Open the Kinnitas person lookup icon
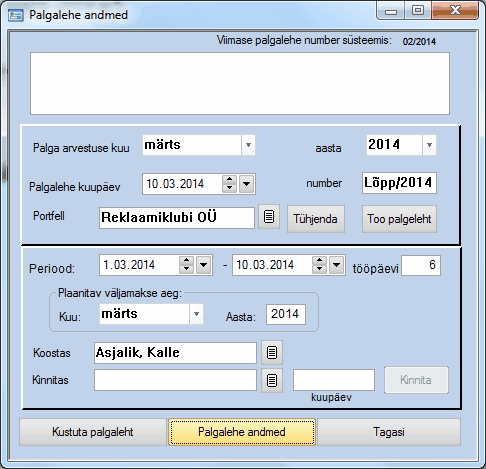486x469 pixels. 272,380
